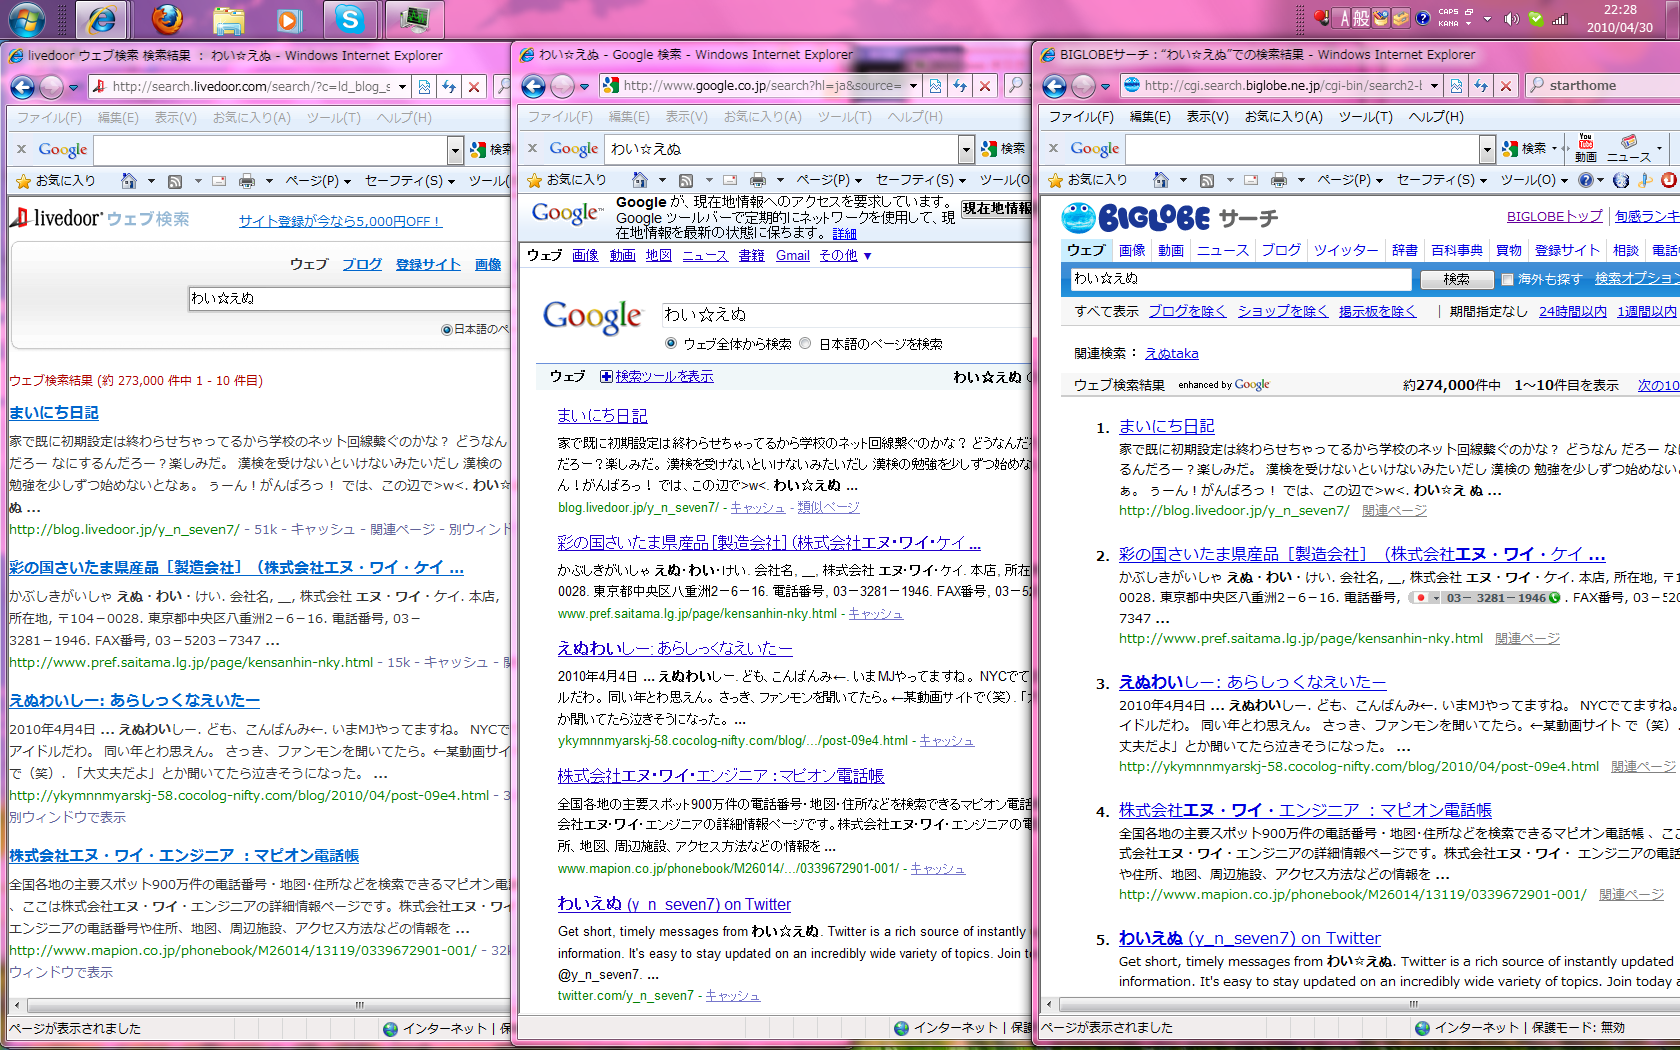Click help question-mark icon in BIGLOBE command bar
1680x1050 pixels.
(1585, 180)
